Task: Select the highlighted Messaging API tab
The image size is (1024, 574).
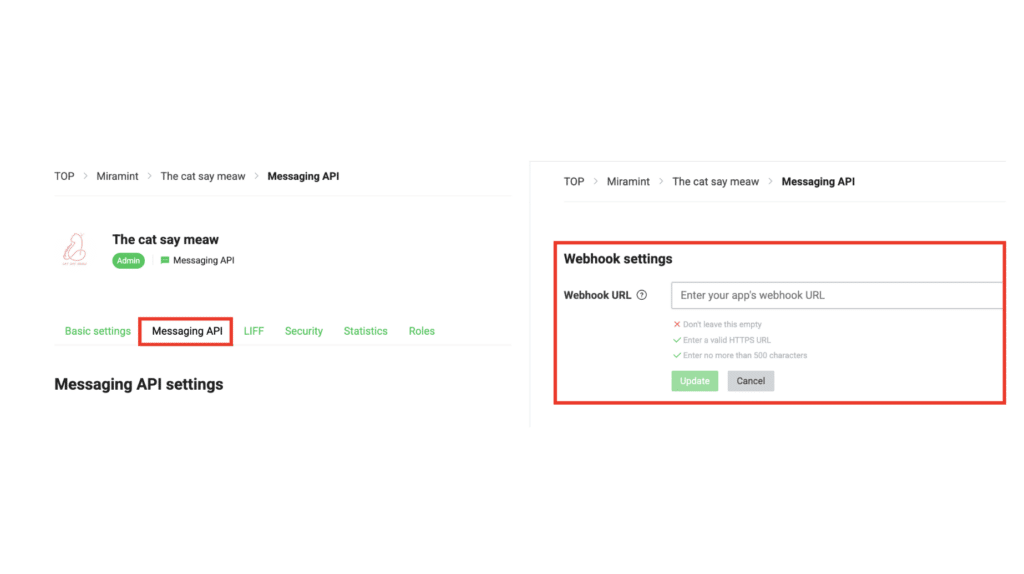Action: coord(186,331)
